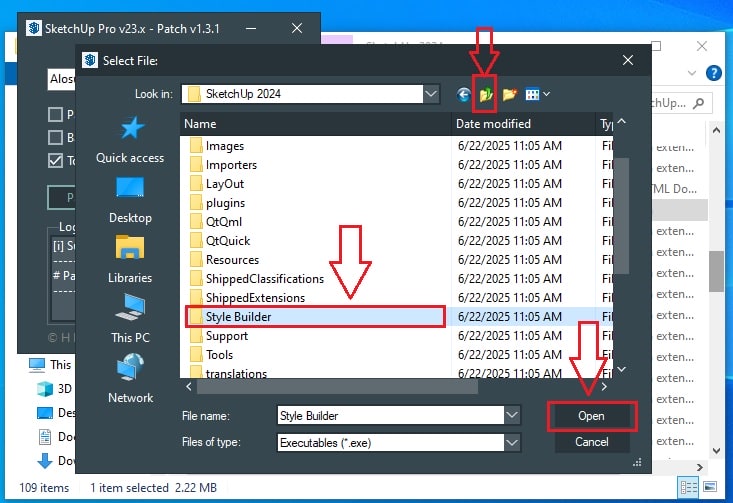Click the file list horizontal scrollbar
The width and height of the screenshot is (733, 503).
tap(337, 387)
